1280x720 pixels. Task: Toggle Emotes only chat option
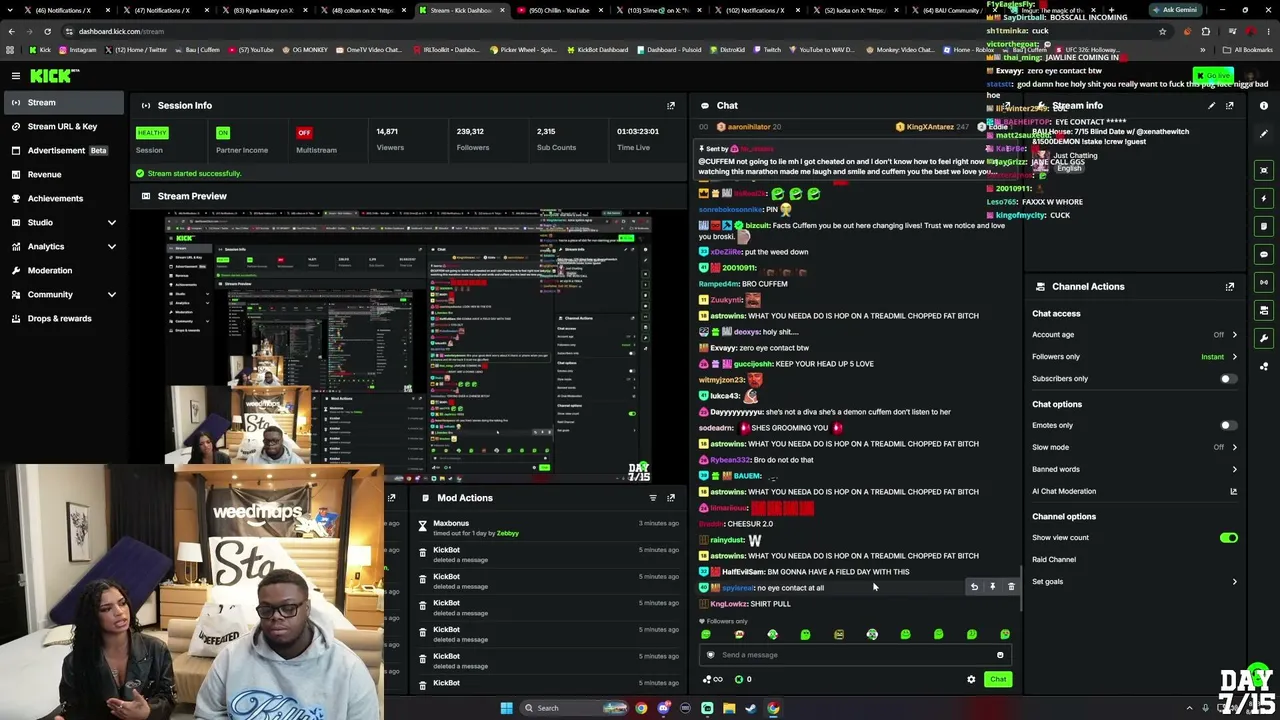point(1228,426)
